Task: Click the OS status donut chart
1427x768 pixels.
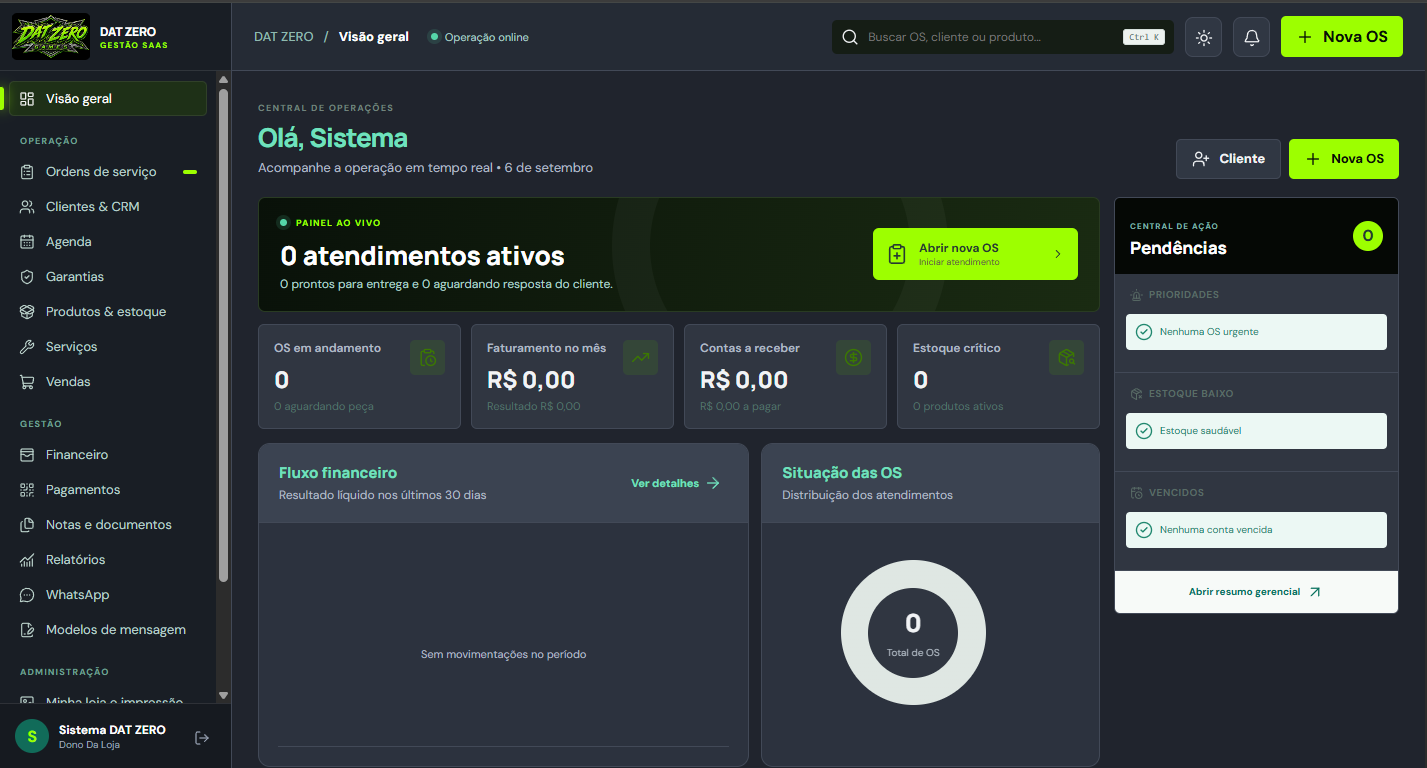Action: (913, 634)
